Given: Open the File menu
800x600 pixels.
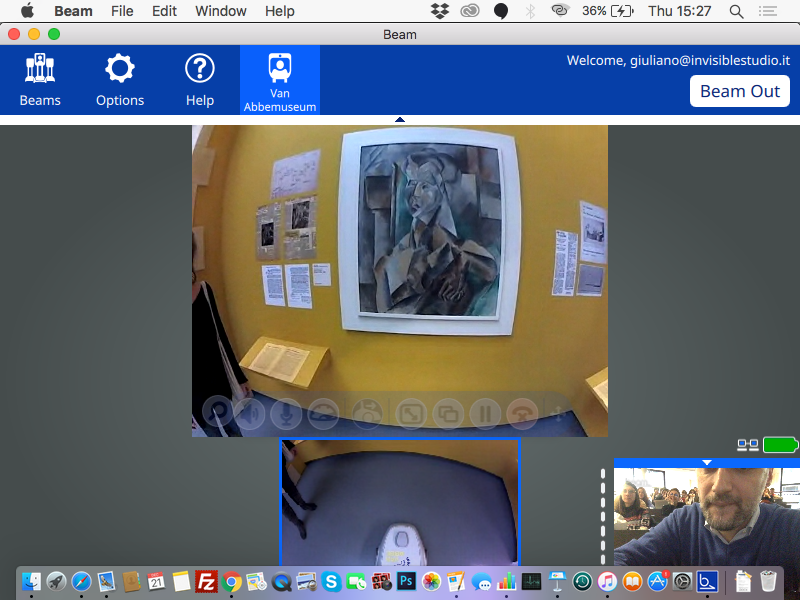Looking at the screenshot, I should coord(122,11).
